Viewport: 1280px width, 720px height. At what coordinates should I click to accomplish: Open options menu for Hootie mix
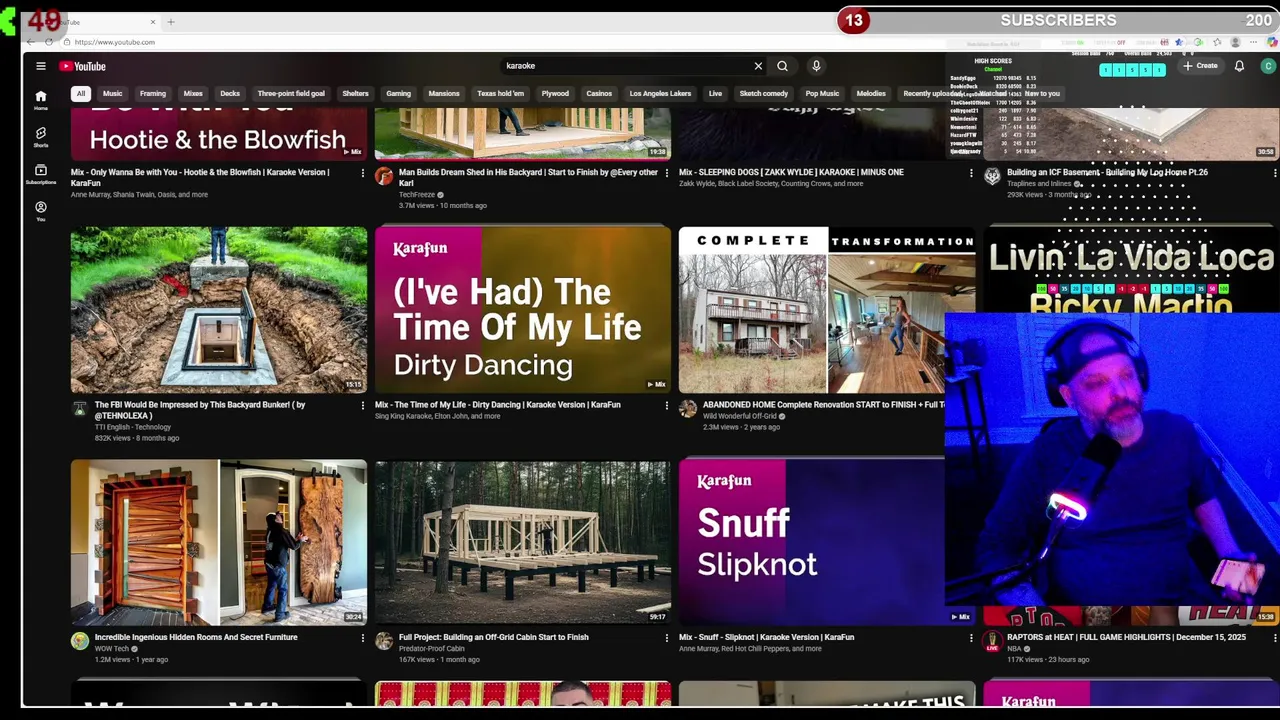[x=363, y=174]
